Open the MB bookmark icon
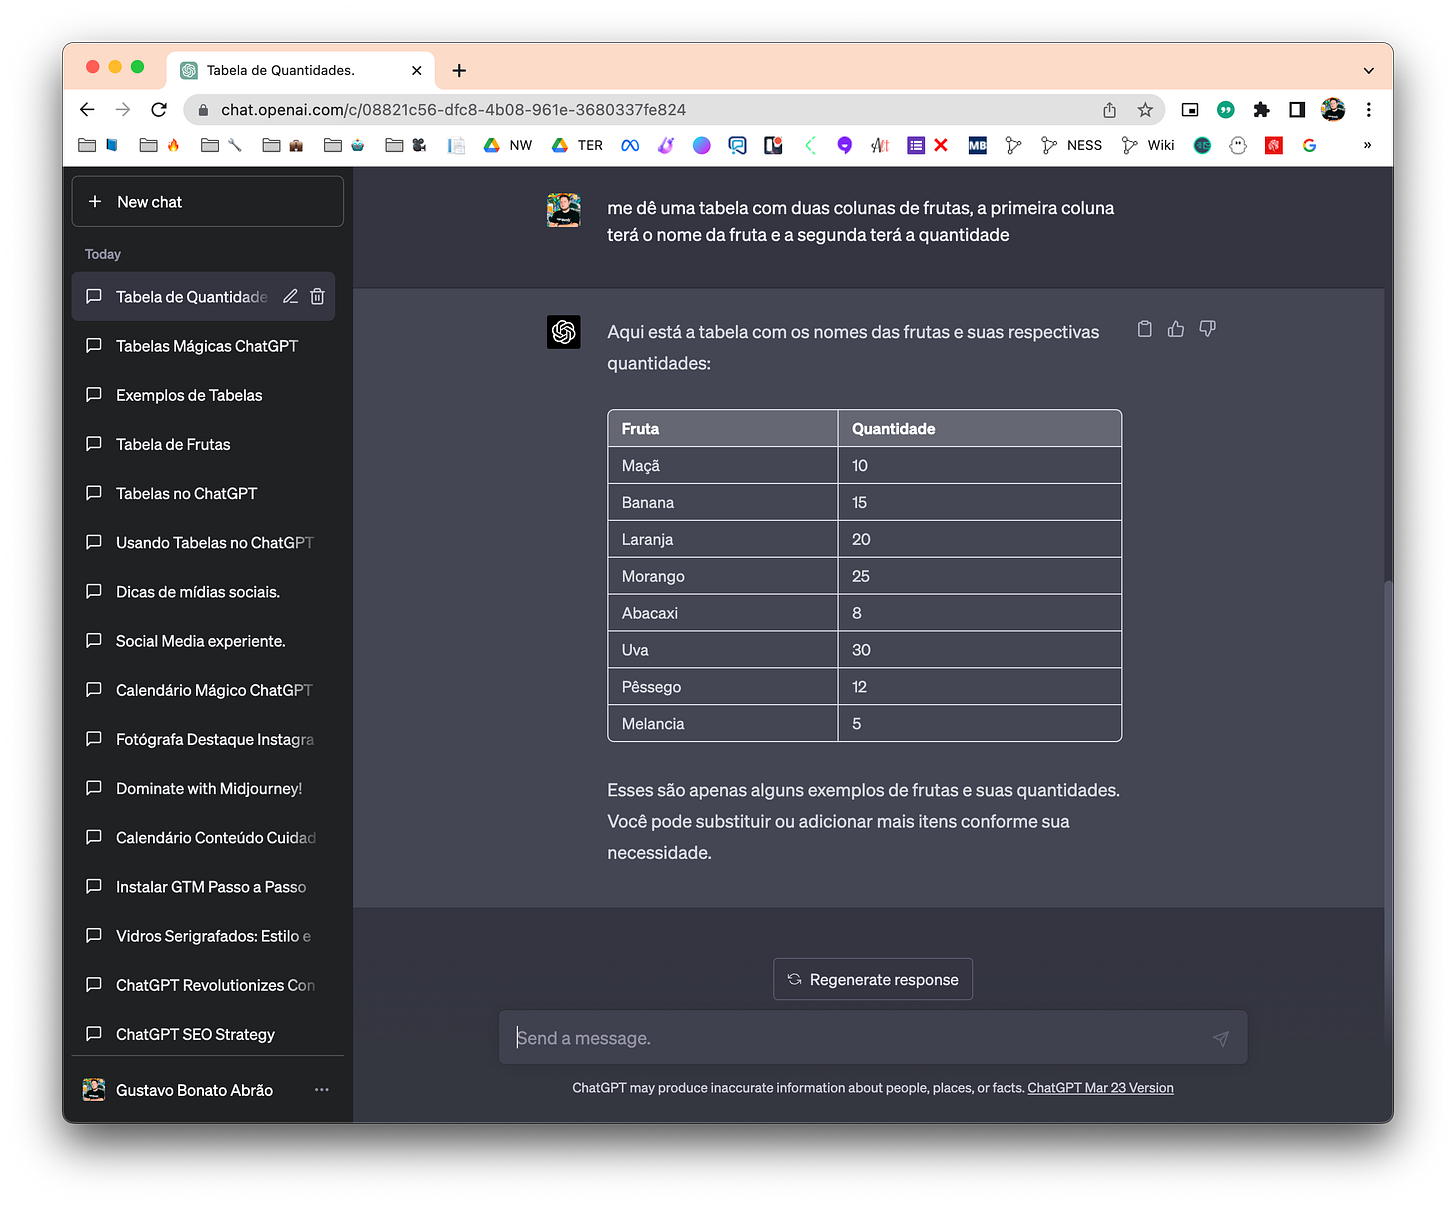Image resolution: width=1456 pixels, height=1206 pixels. 977,145
